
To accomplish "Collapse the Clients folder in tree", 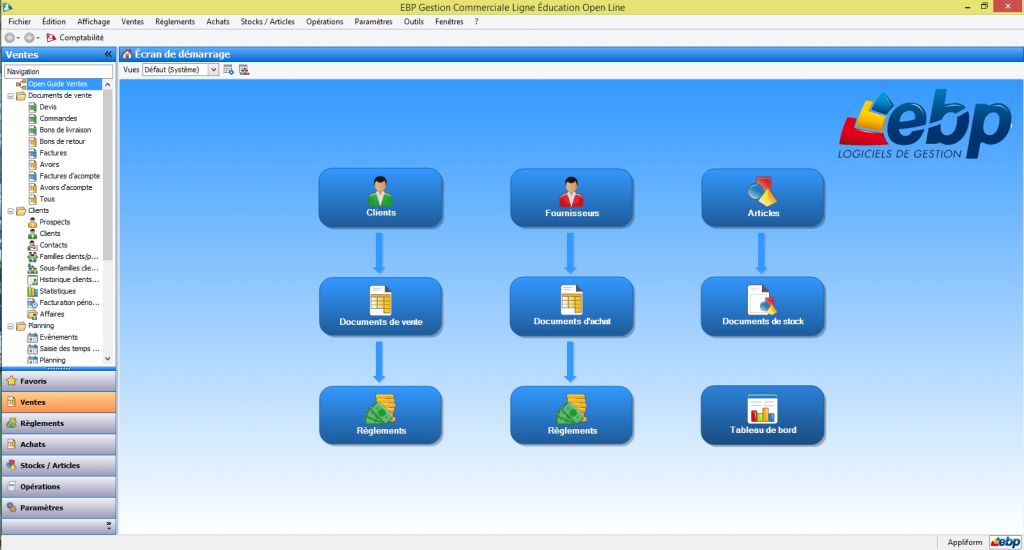I will 10,211.
